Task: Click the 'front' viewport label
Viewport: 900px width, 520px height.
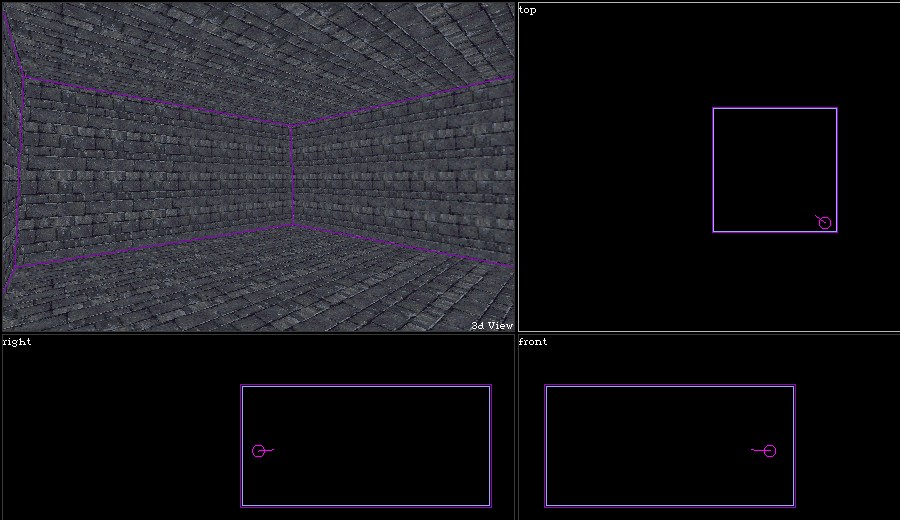Action: click(x=533, y=342)
